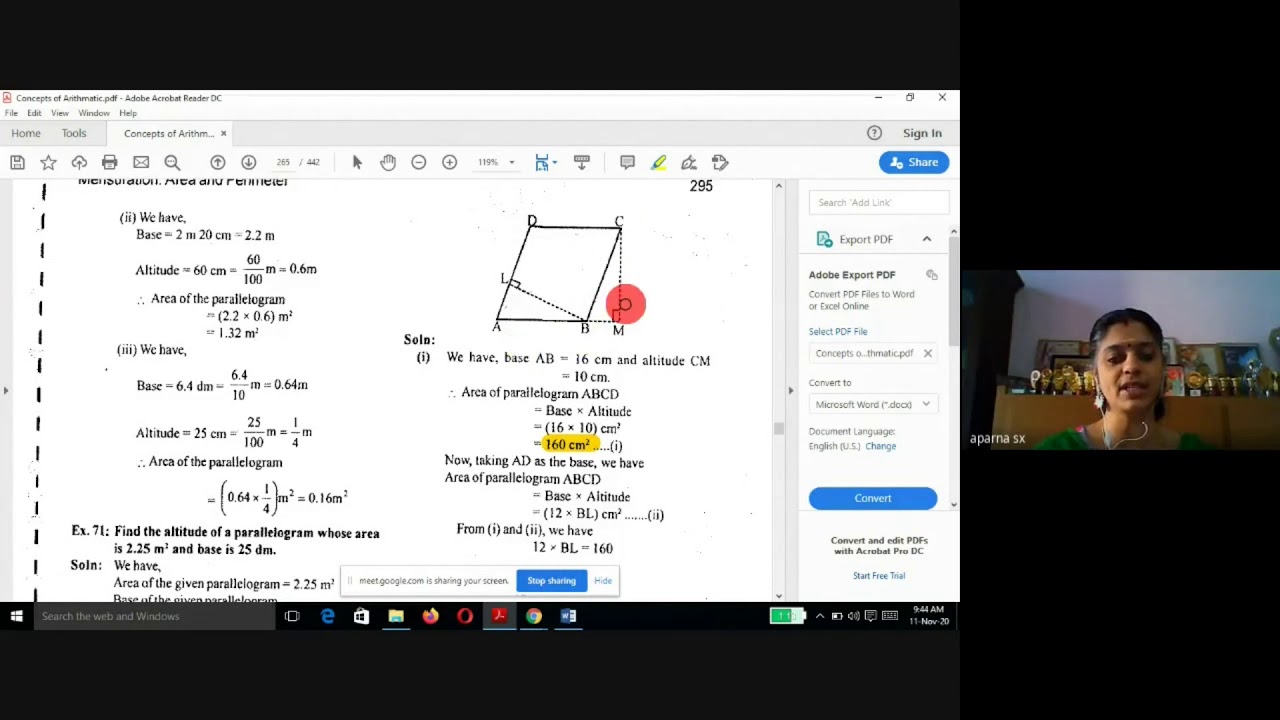Expand the left navigation pane arrow
The width and height of the screenshot is (1280, 720).
point(6,391)
